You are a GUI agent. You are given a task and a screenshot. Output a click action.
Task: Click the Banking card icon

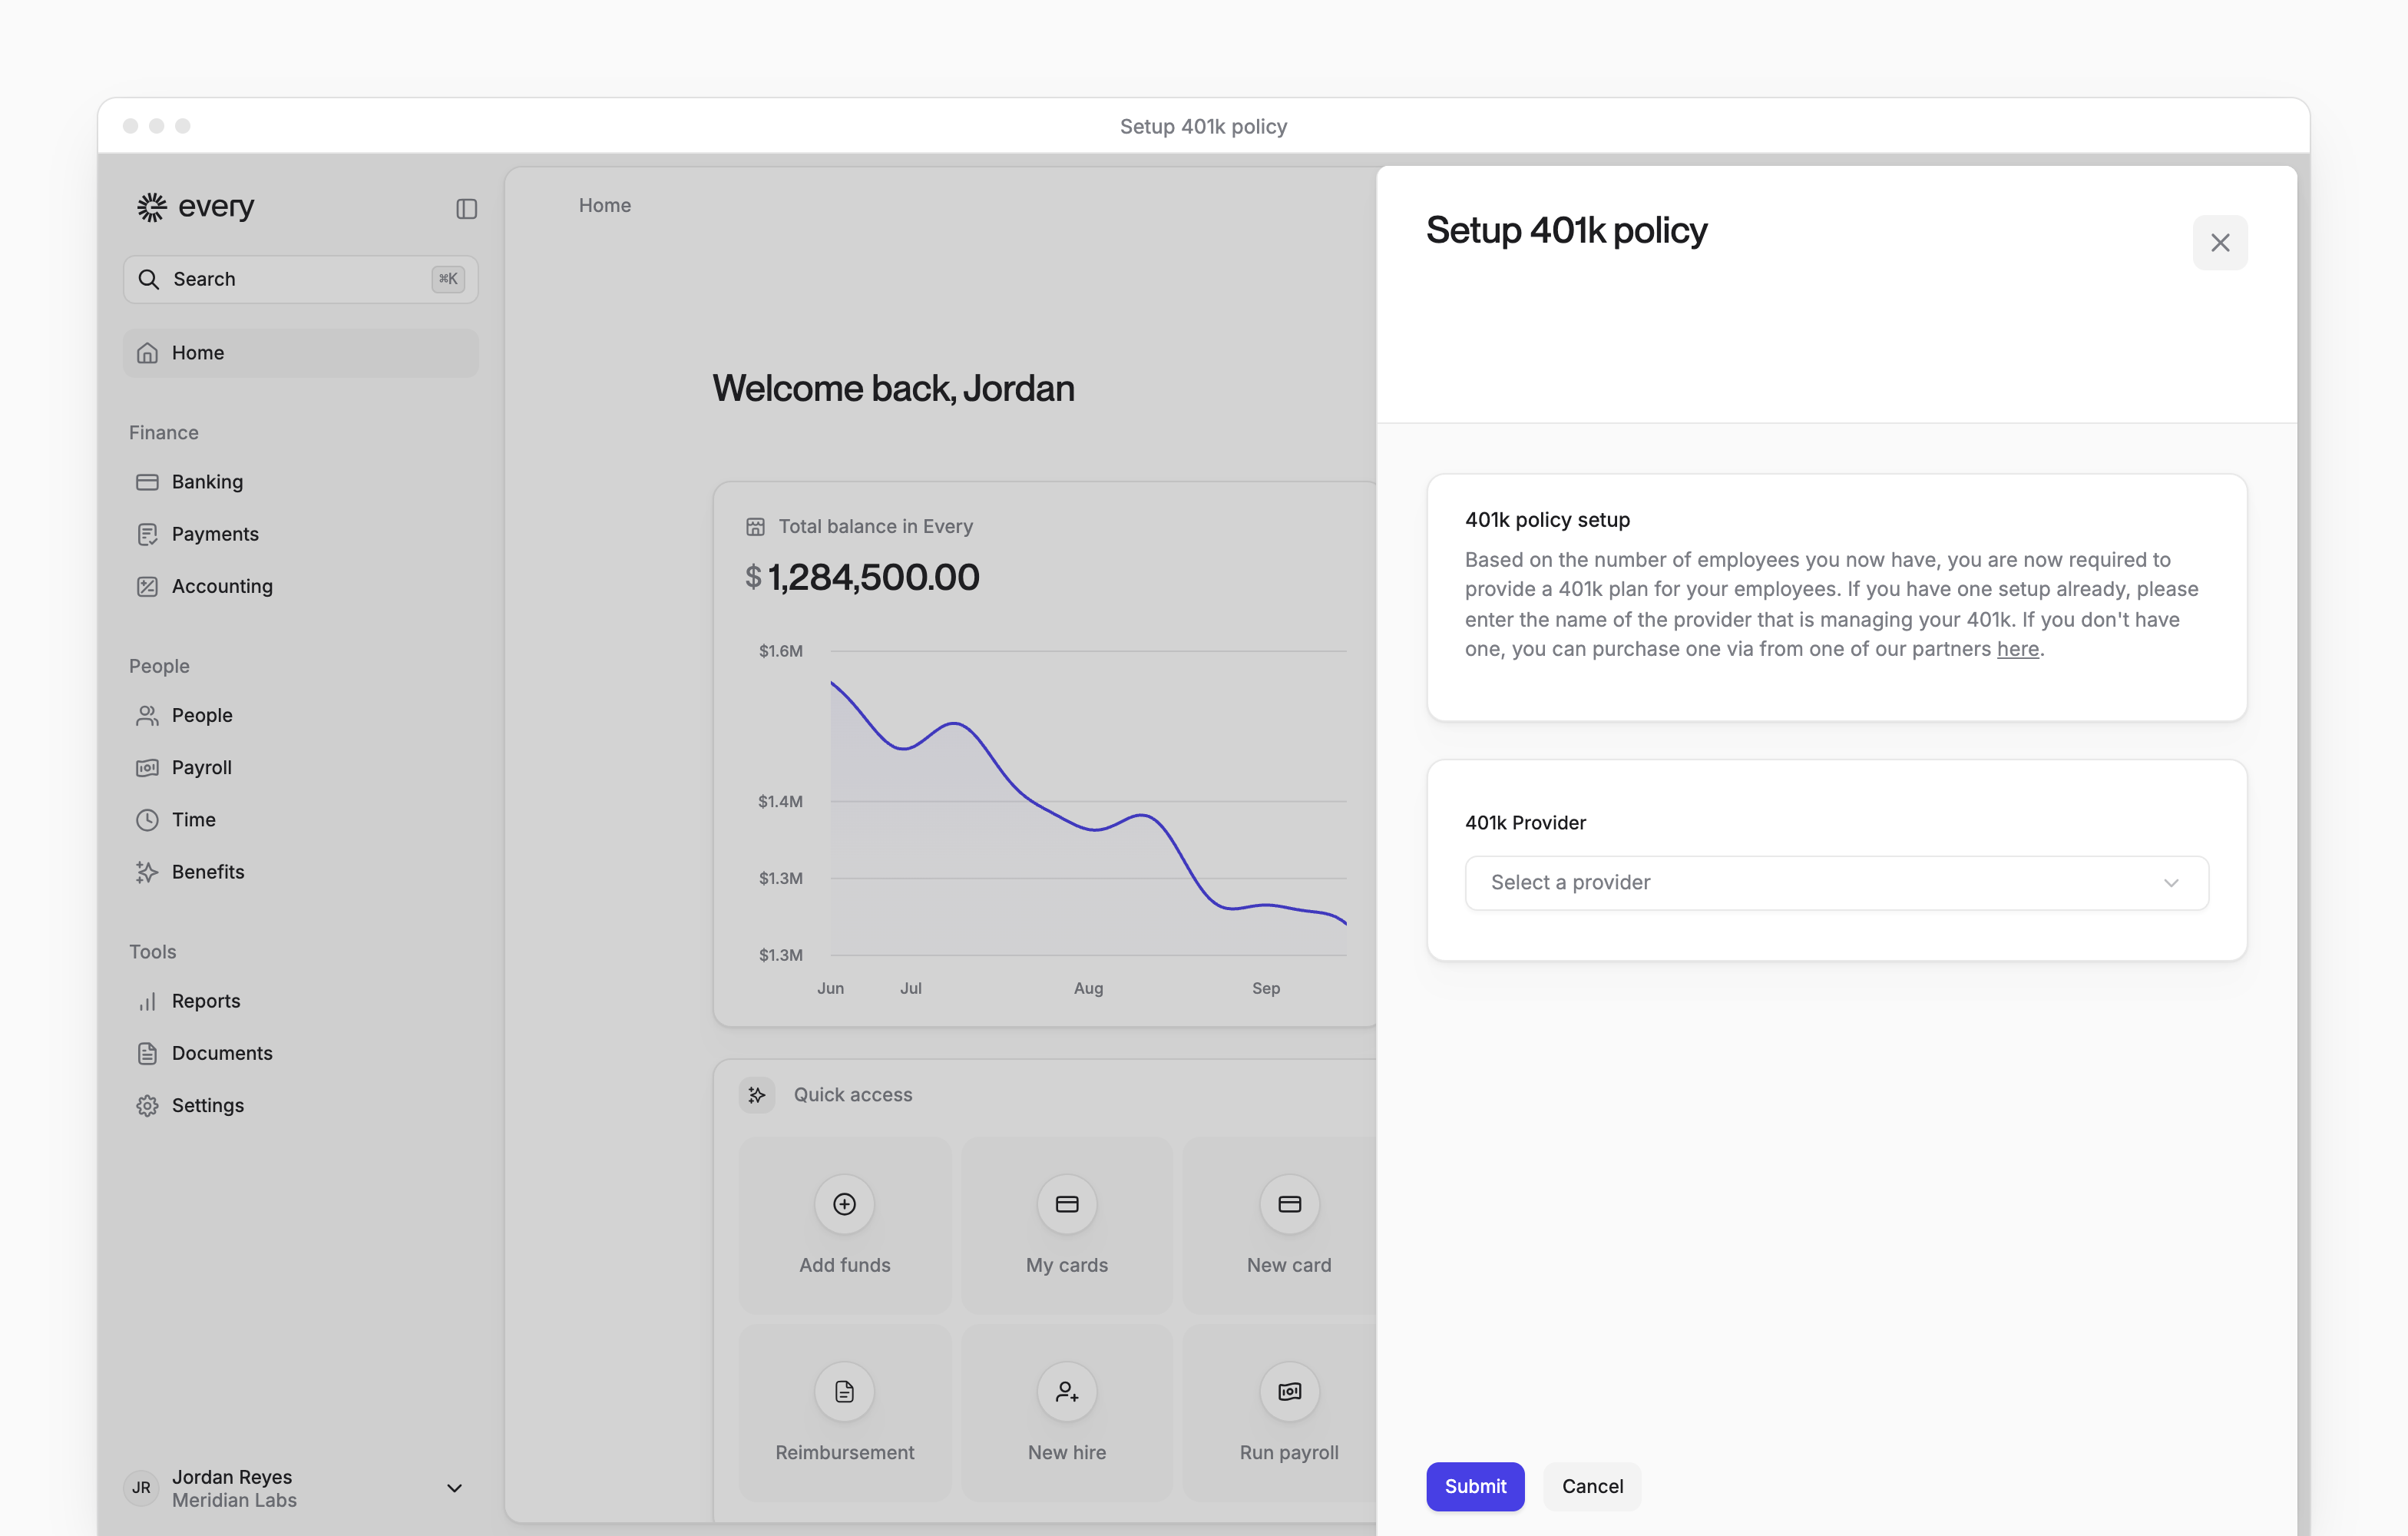pos(147,482)
